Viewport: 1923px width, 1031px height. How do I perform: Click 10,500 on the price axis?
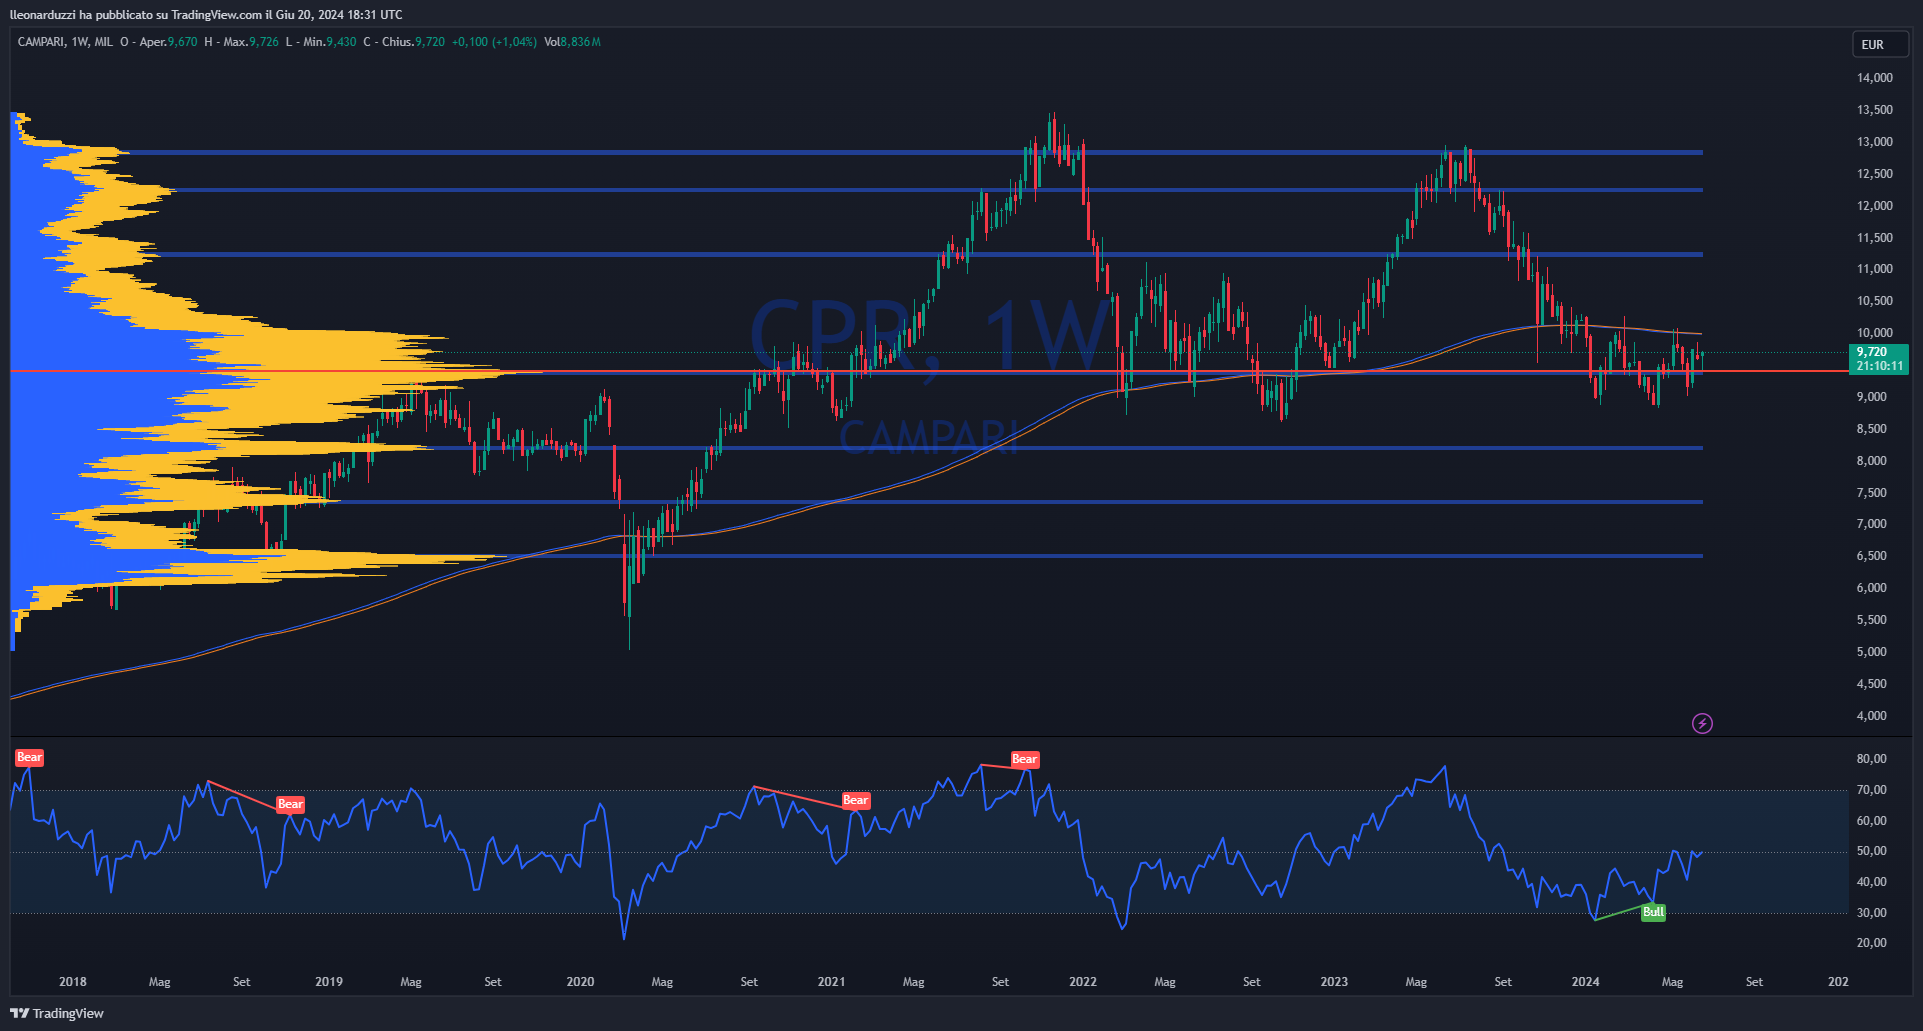pyautogui.click(x=1875, y=301)
